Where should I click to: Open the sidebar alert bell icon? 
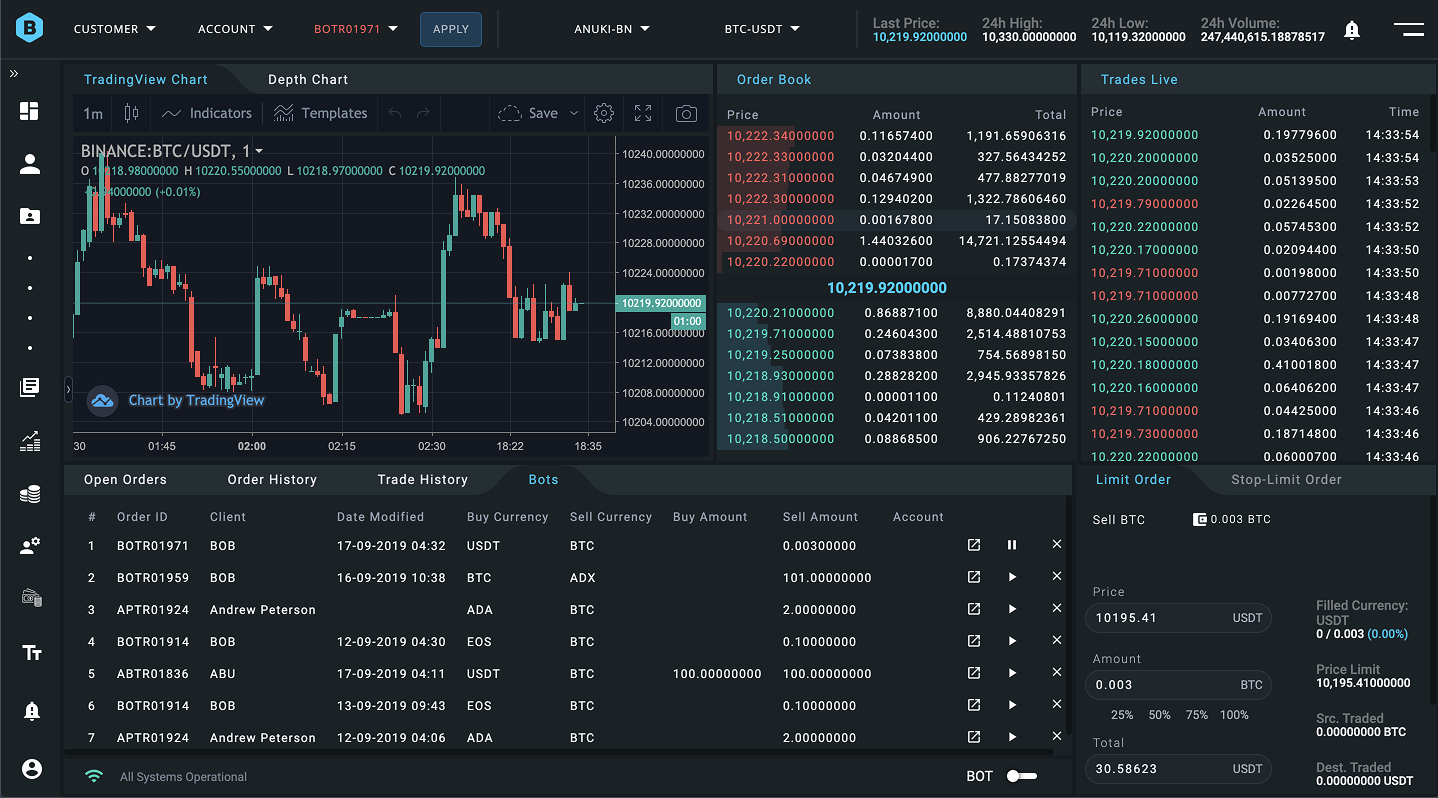pos(31,711)
